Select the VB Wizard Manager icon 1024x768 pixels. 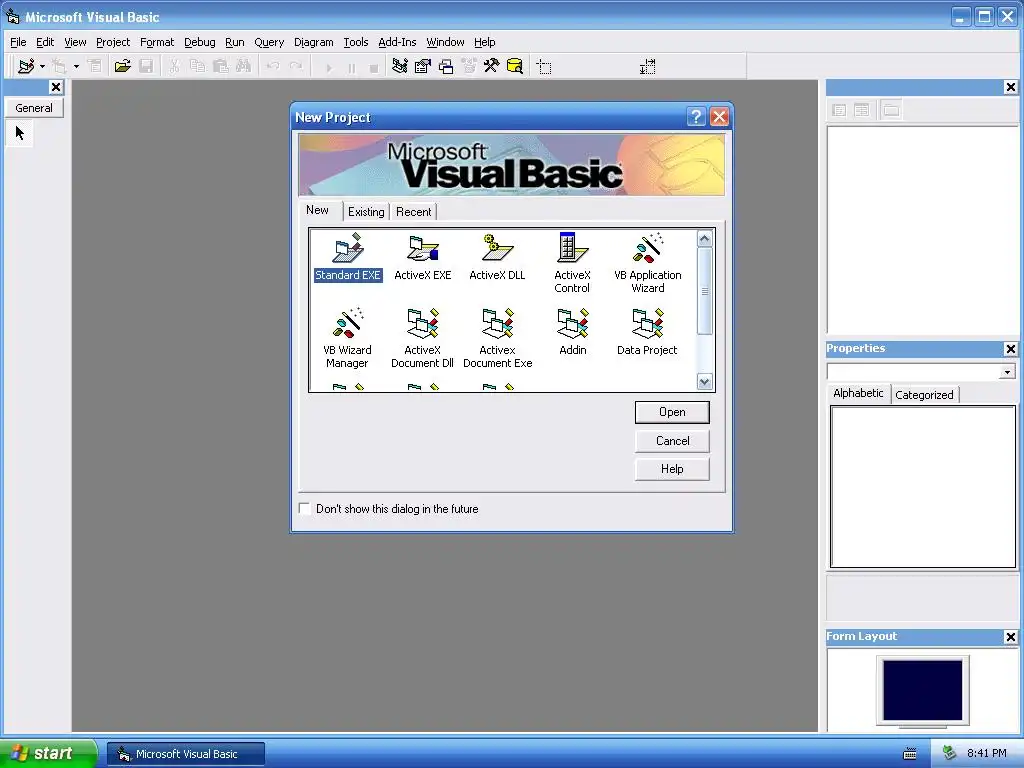tap(347, 338)
